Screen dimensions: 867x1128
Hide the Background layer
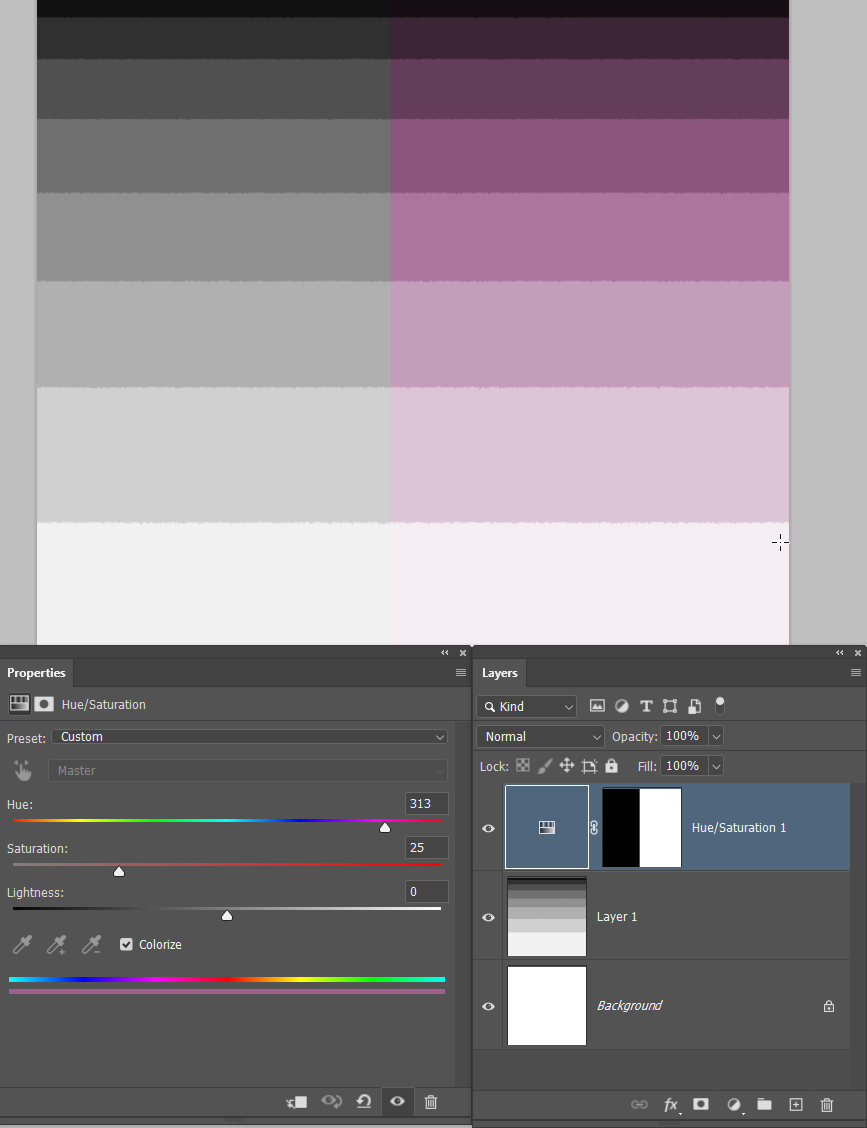[488, 1006]
